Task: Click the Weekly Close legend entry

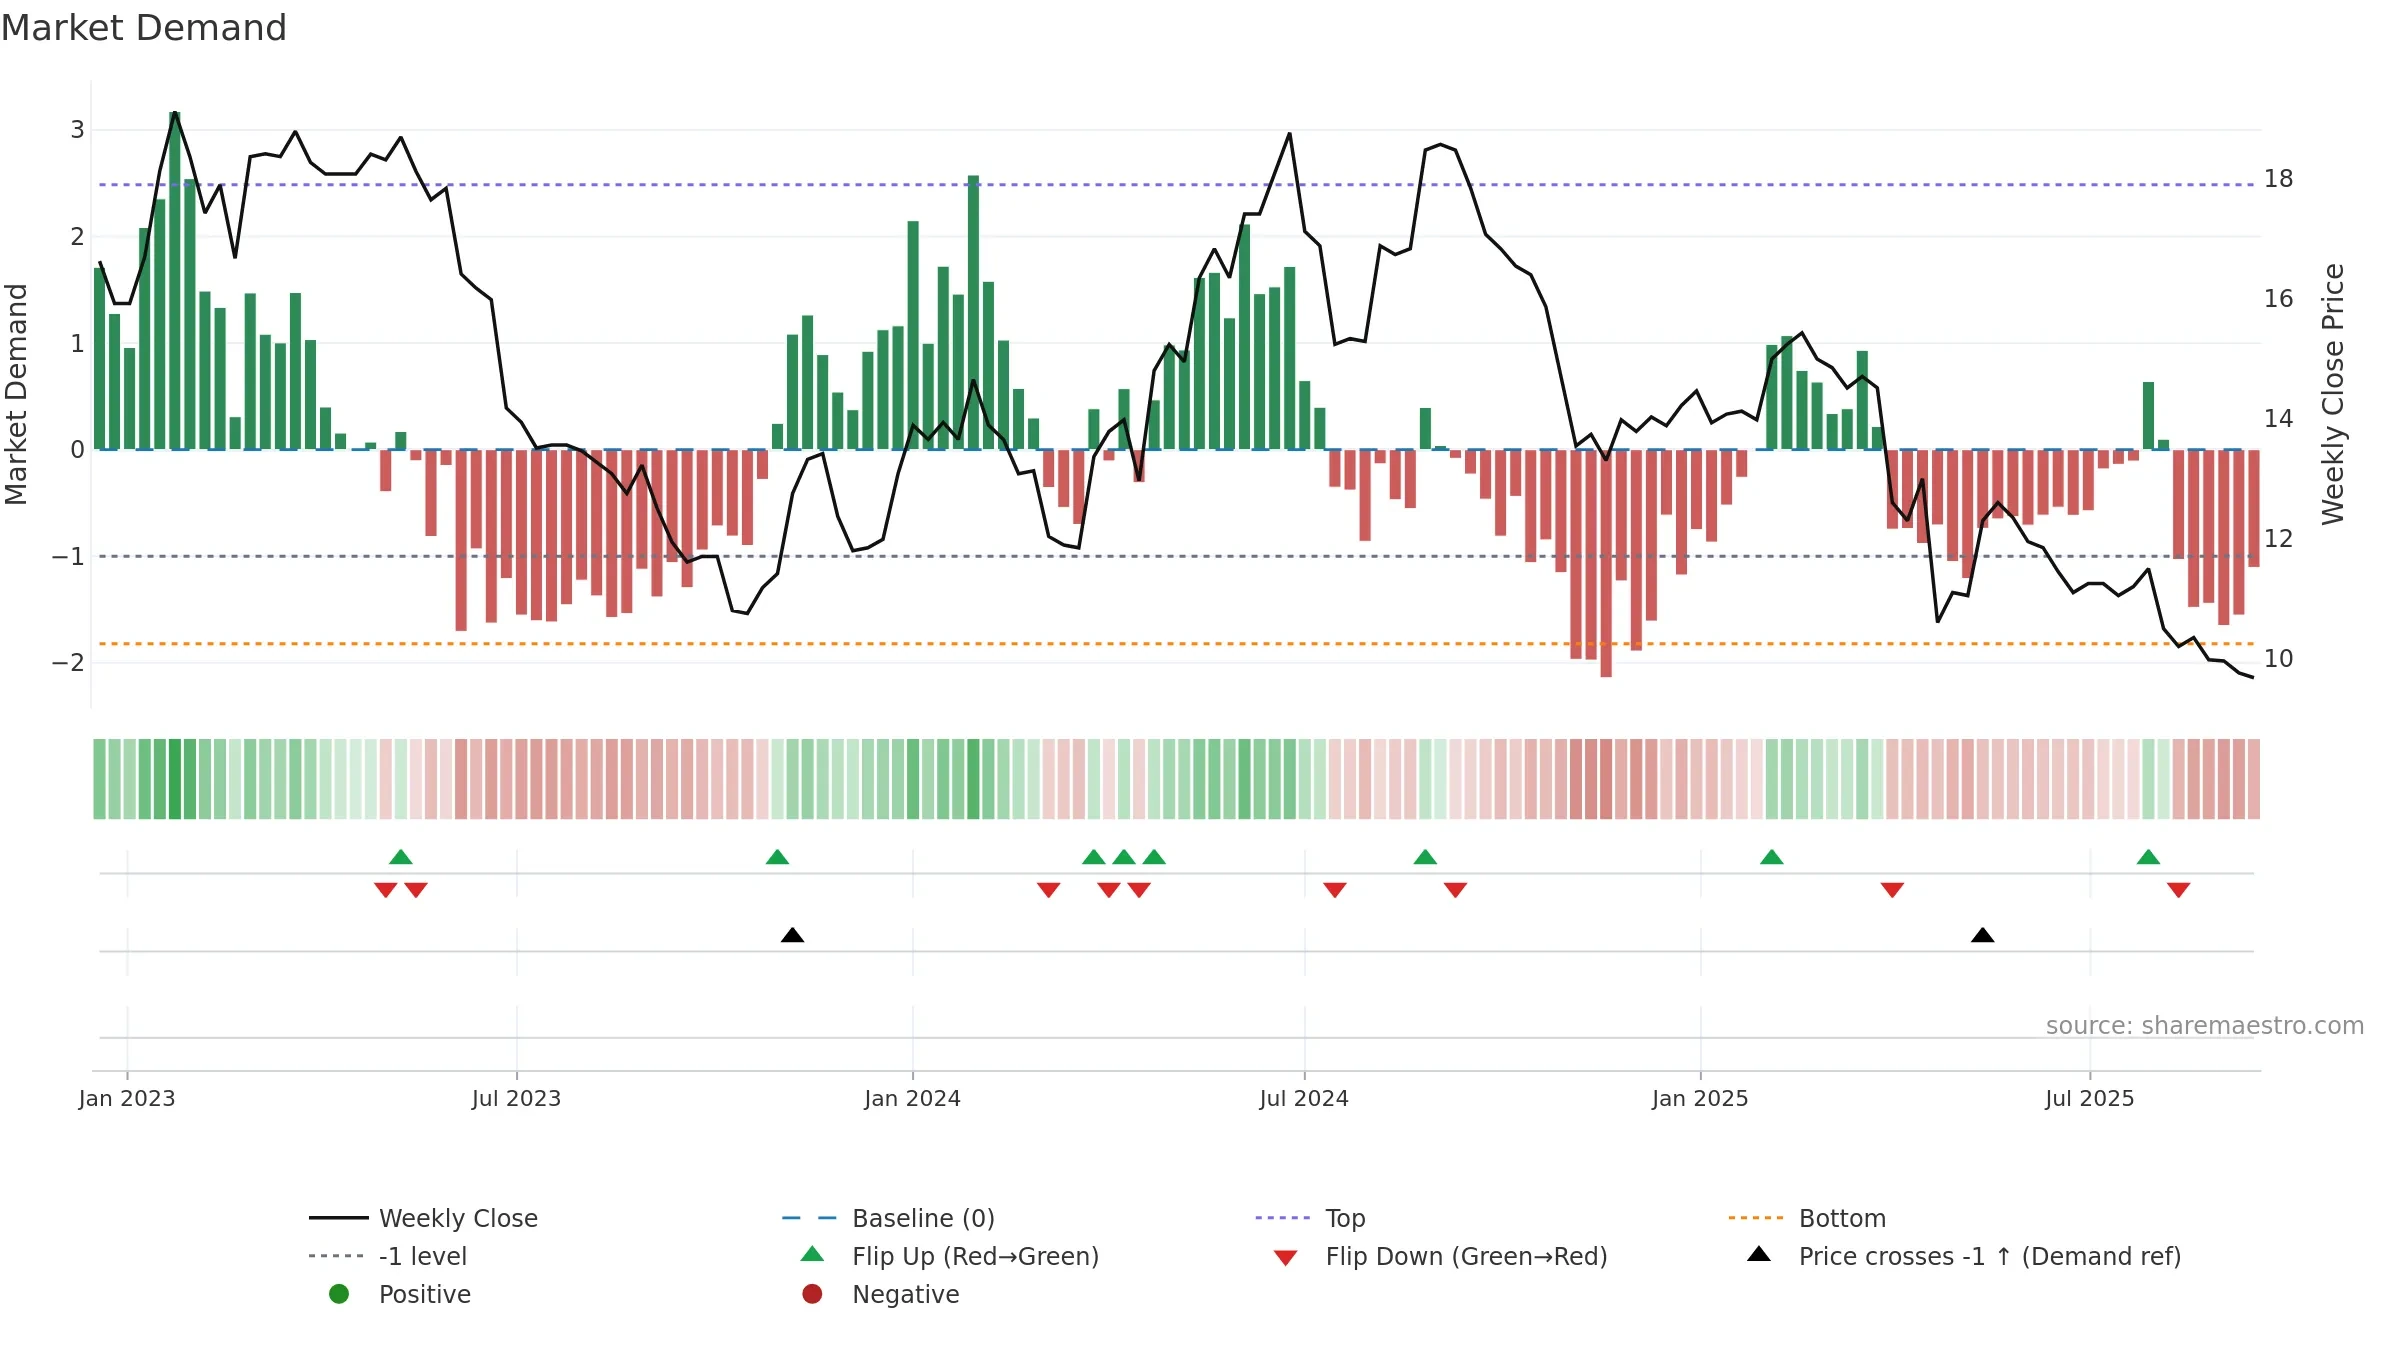Action: click(x=424, y=1218)
